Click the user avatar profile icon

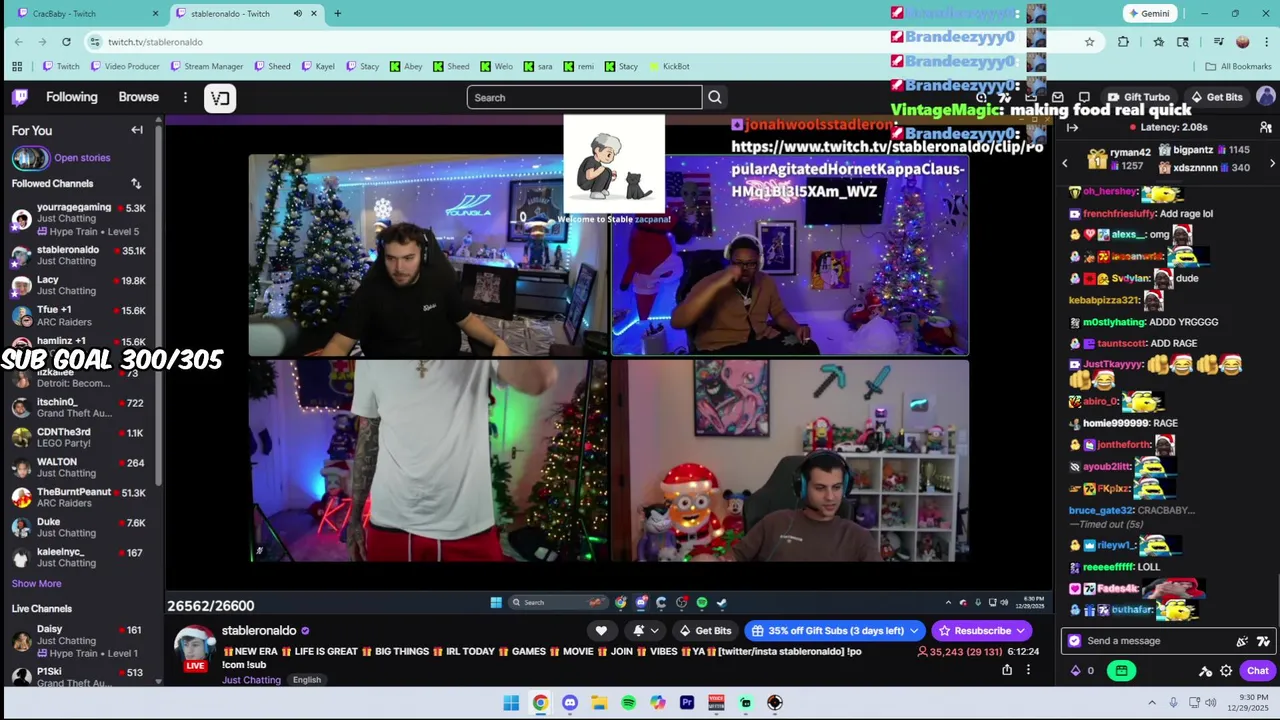click(1266, 97)
